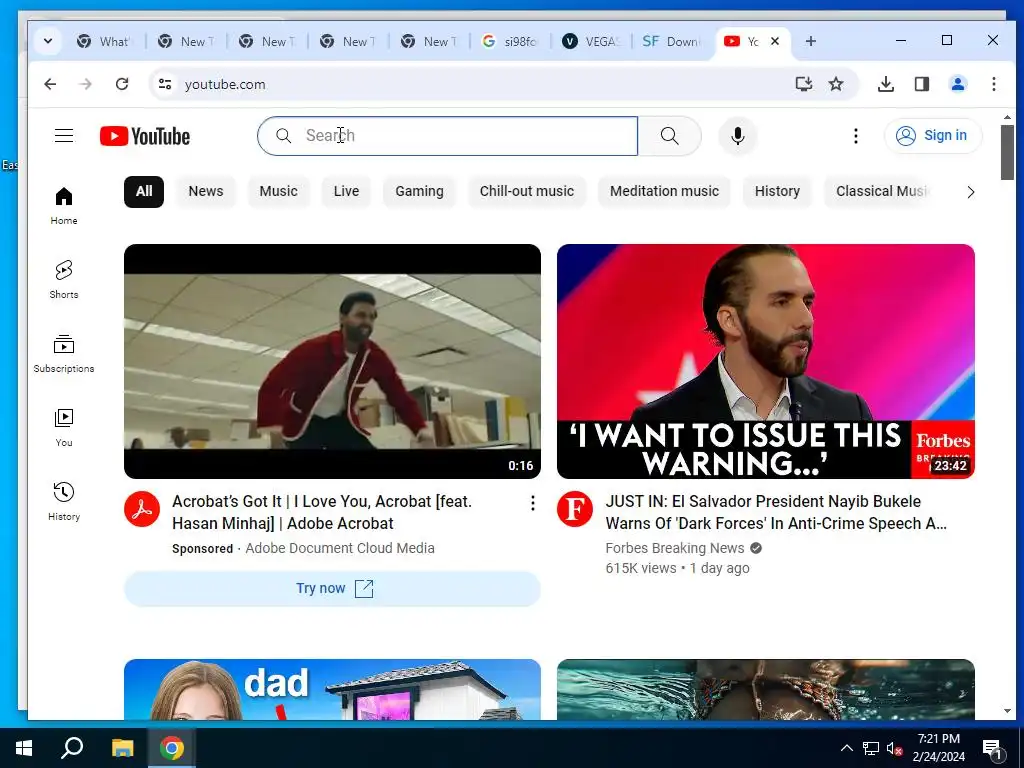Open options menu for Acrobat ad
Viewport: 1024px width, 768px height.
pos(533,502)
